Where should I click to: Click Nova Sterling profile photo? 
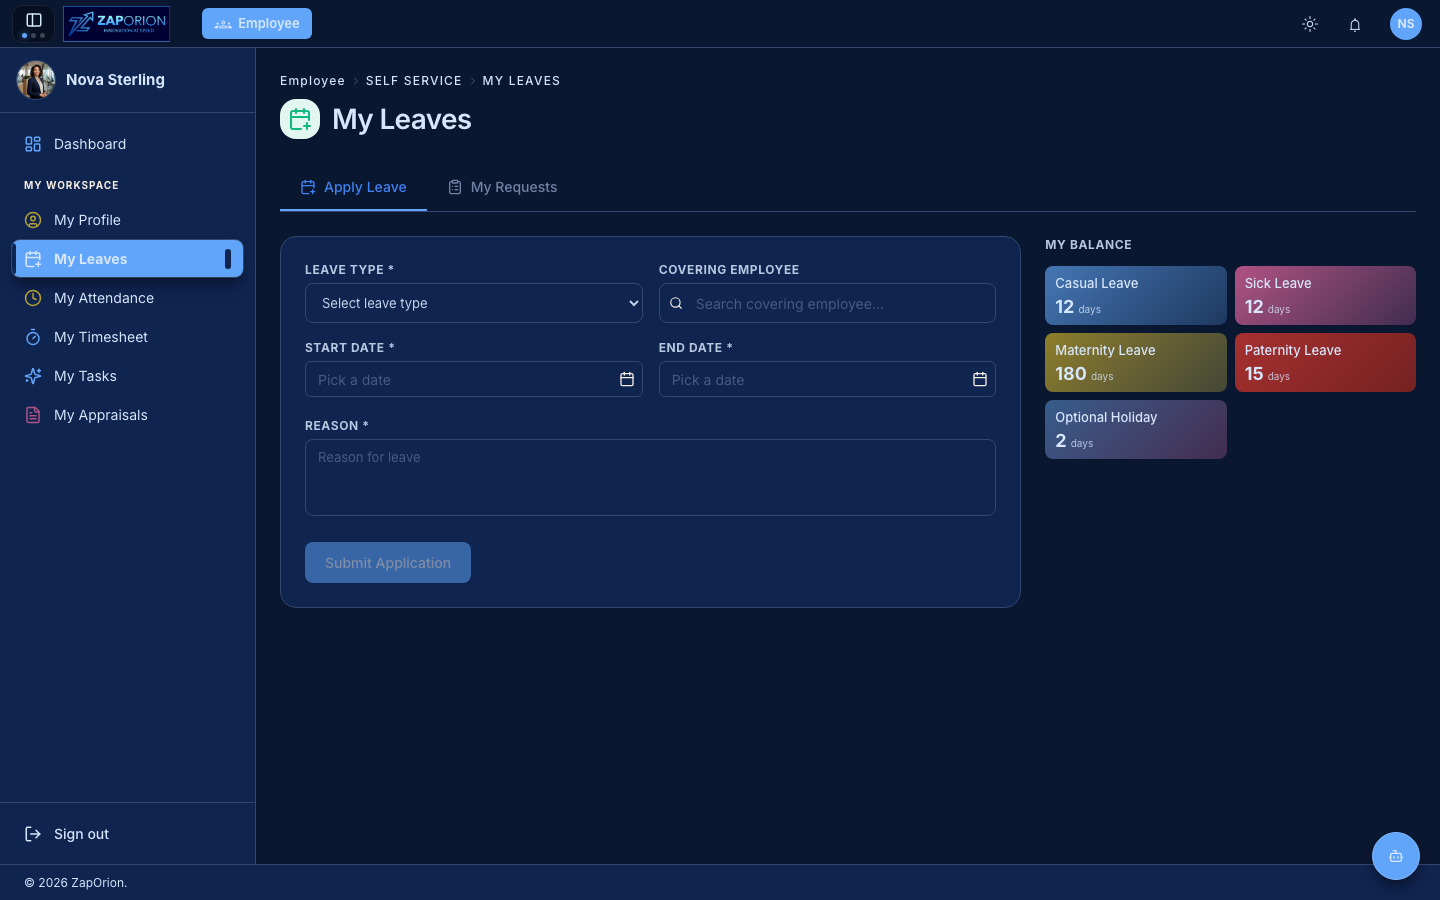coord(36,80)
